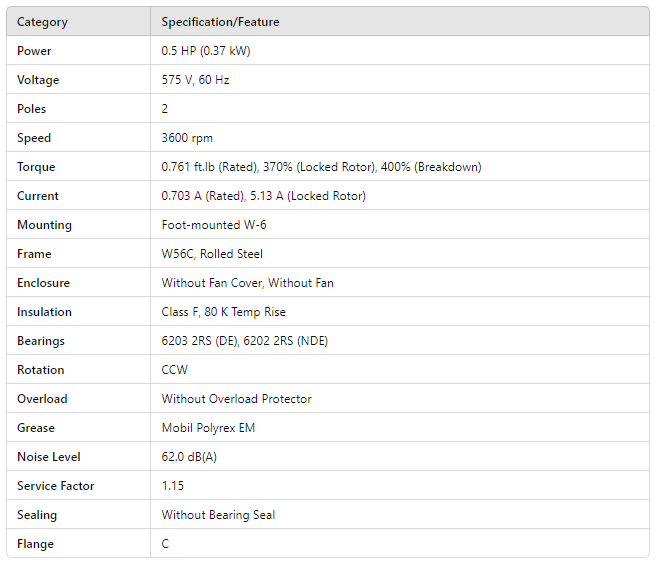Click the CCW rotation value
The image size is (656, 563).
coord(175,370)
